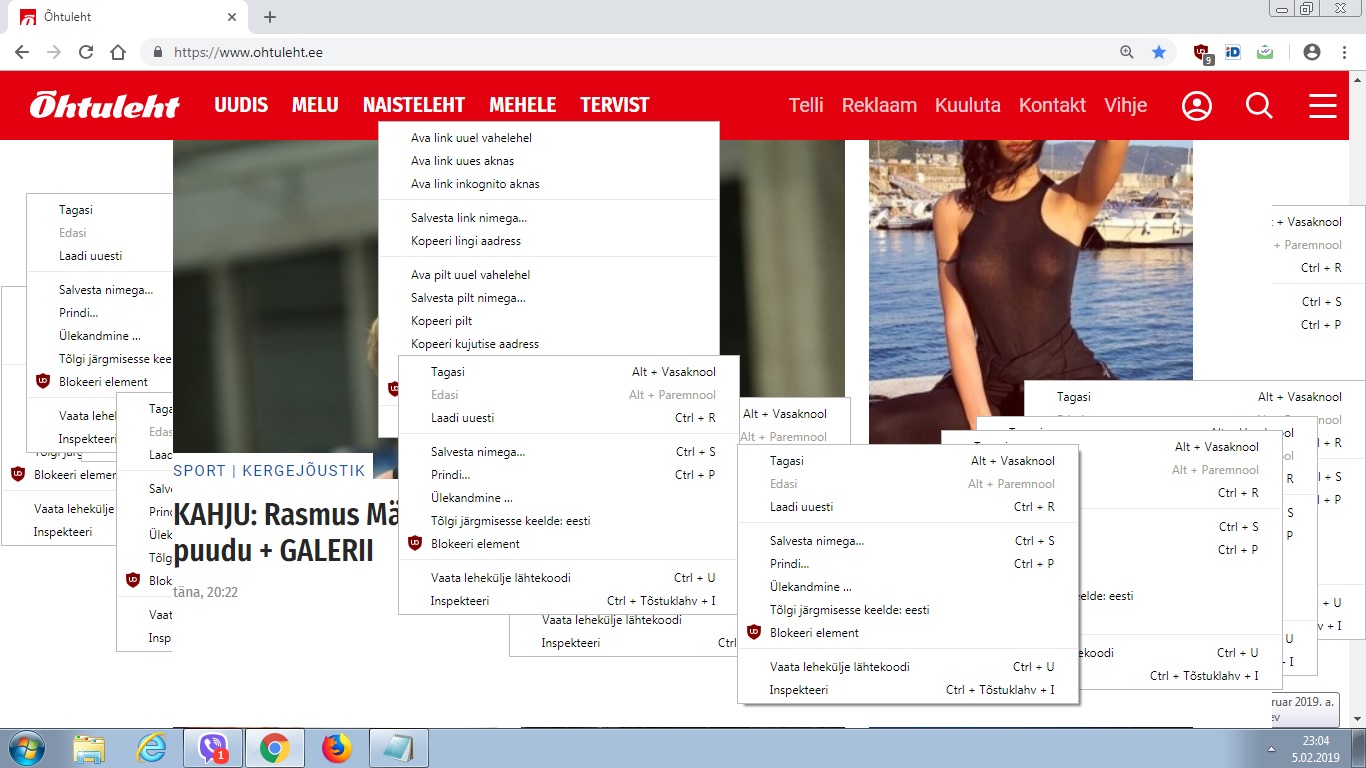Choose 'Ava link uuel vahelehel'

[549, 138]
